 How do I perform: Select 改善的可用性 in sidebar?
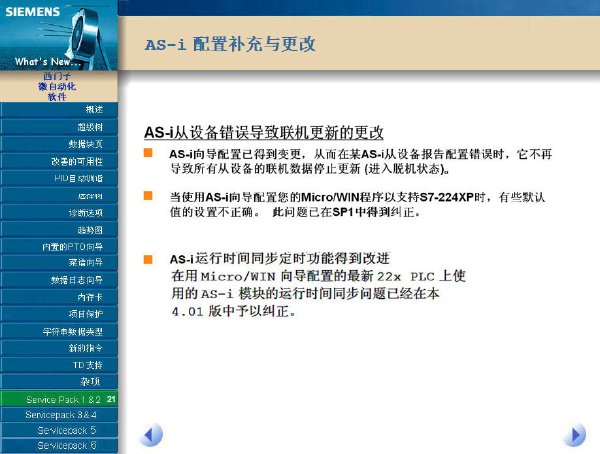coord(59,161)
